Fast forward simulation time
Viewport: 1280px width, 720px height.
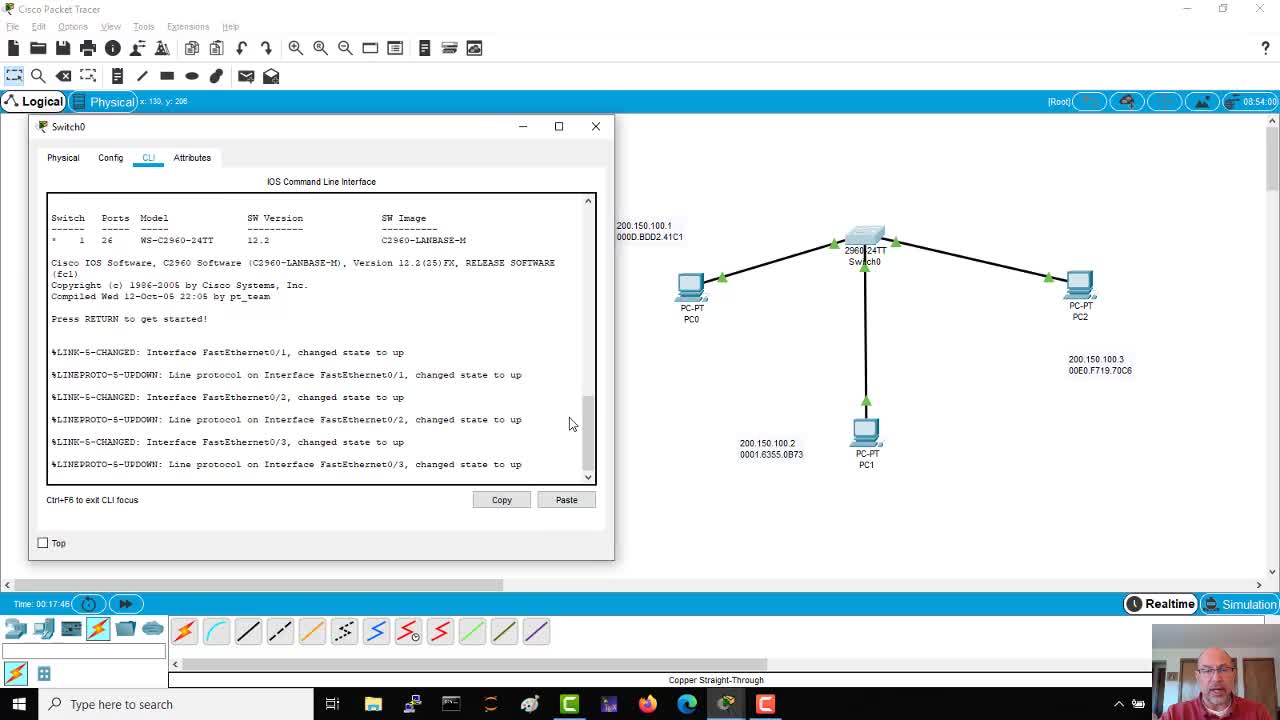(125, 604)
